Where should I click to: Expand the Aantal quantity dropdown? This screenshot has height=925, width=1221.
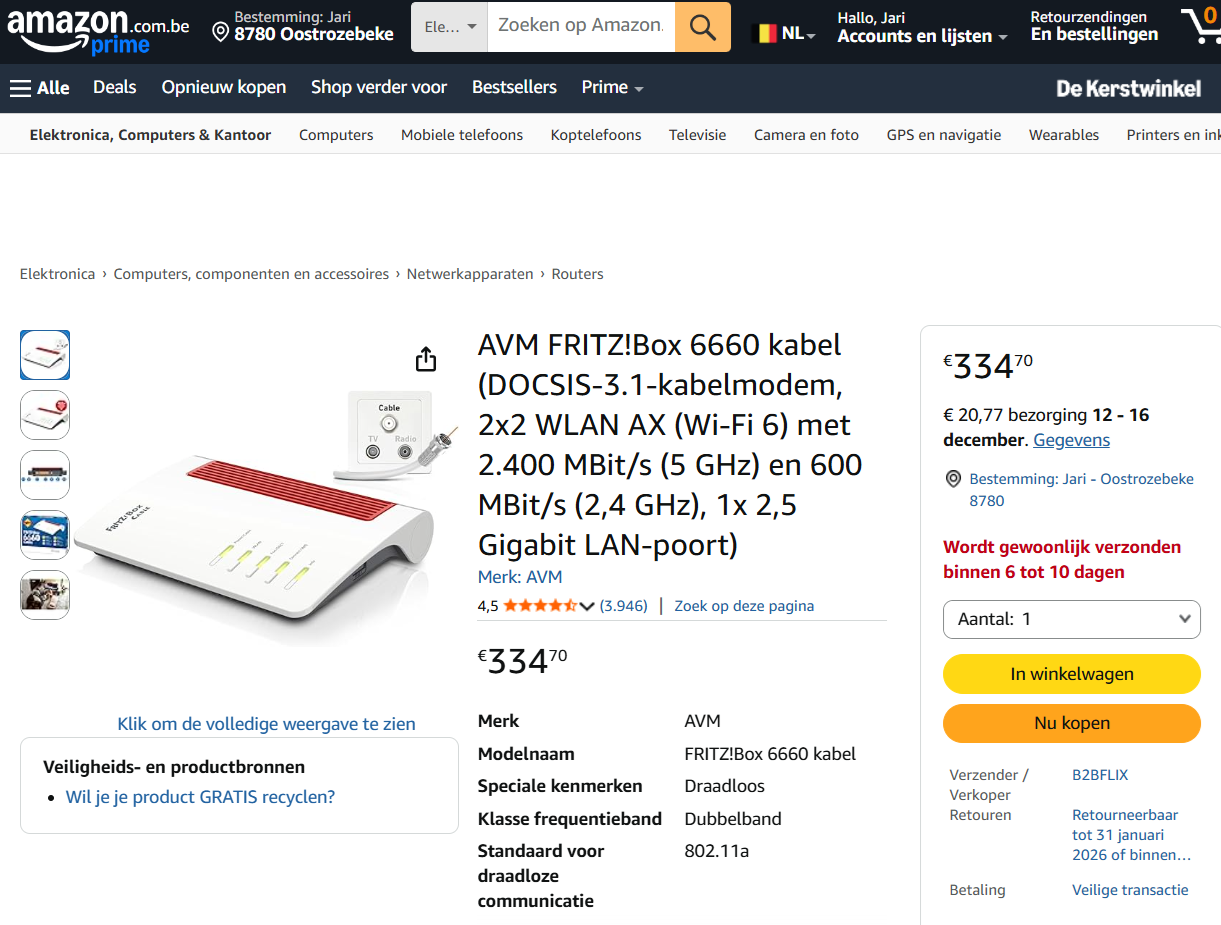[1071, 619]
